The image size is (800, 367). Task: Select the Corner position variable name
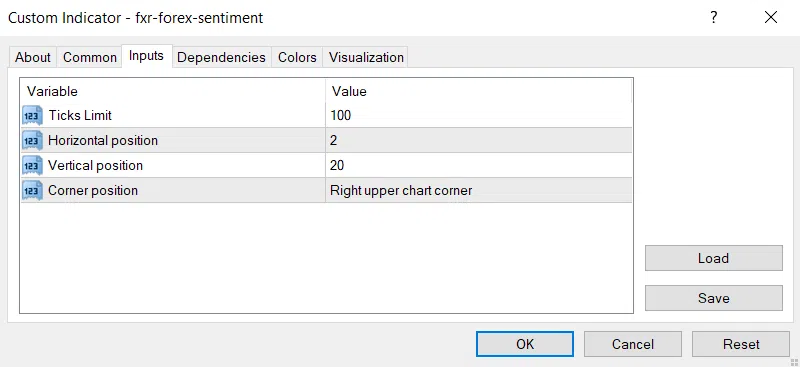[x=93, y=190]
